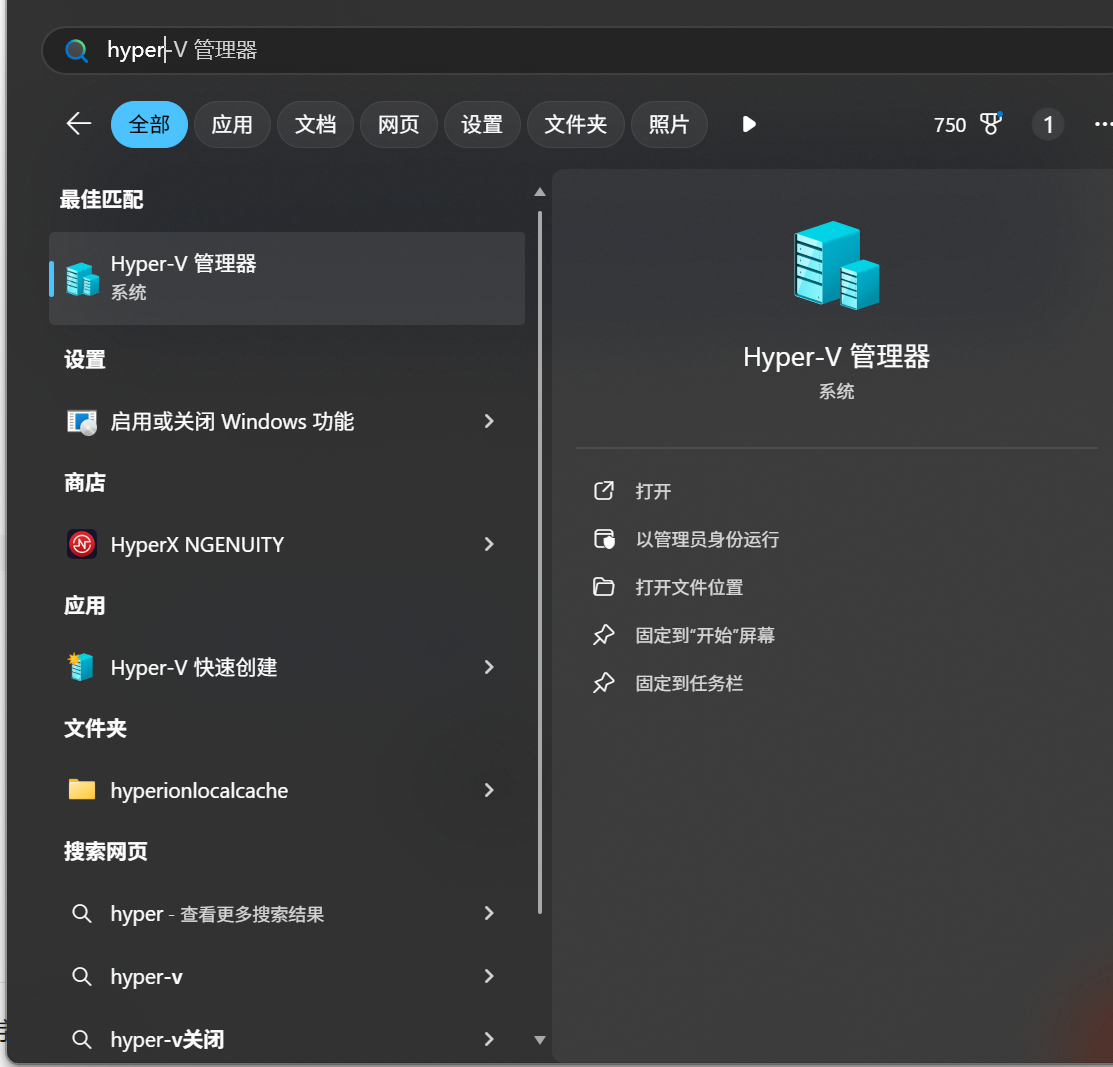The image size is (1113, 1067).
Task: Switch to the 设置 filter tab
Action: coord(482,125)
